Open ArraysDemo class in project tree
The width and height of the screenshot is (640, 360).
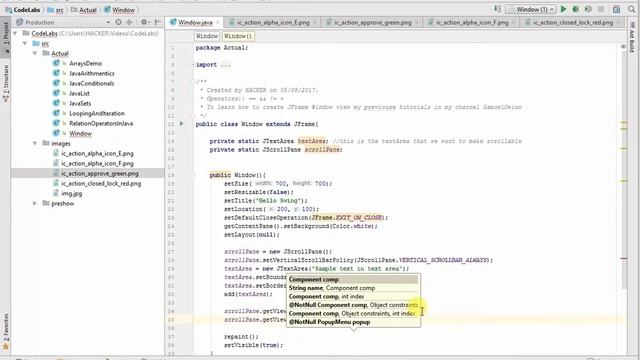85,63
